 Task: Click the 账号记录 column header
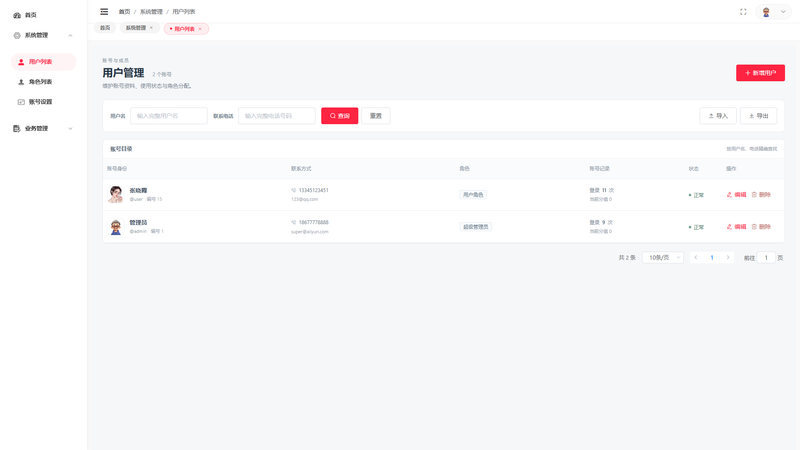pos(599,169)
